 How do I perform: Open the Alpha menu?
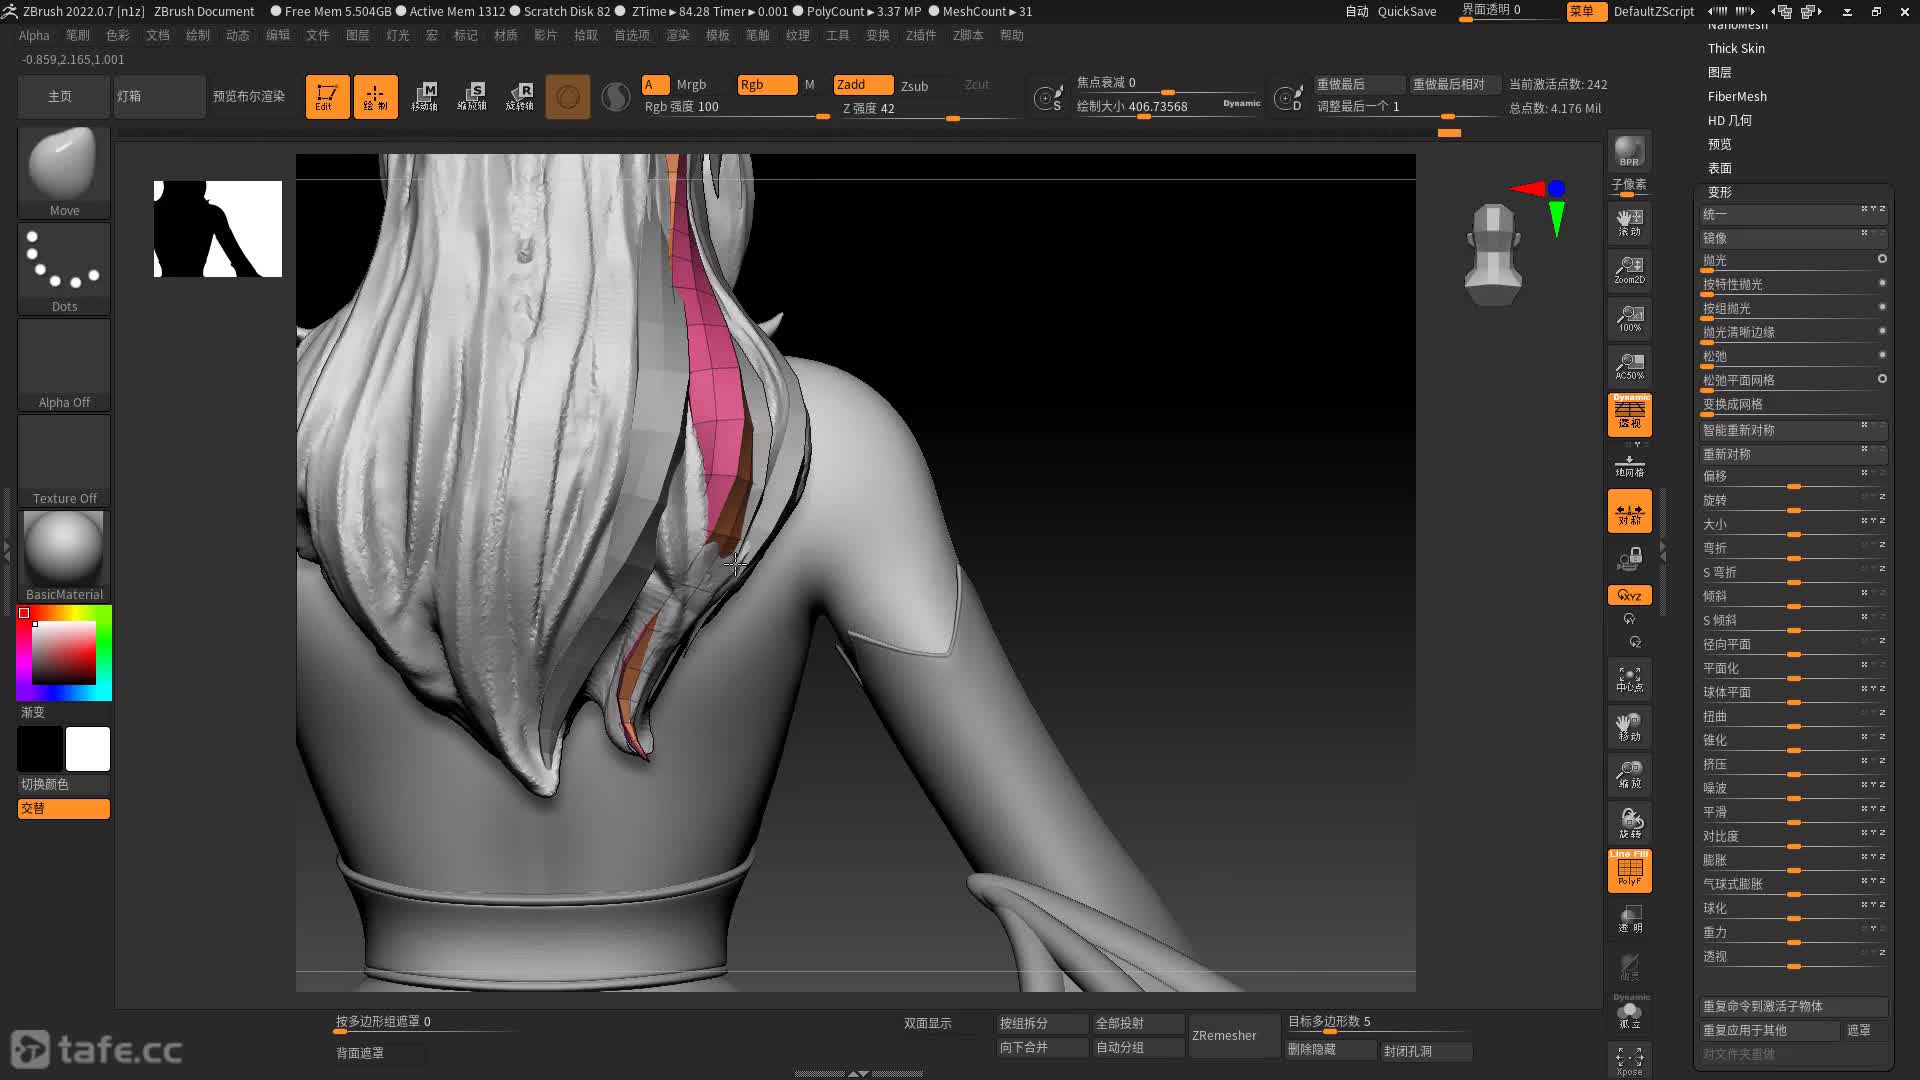34,35
